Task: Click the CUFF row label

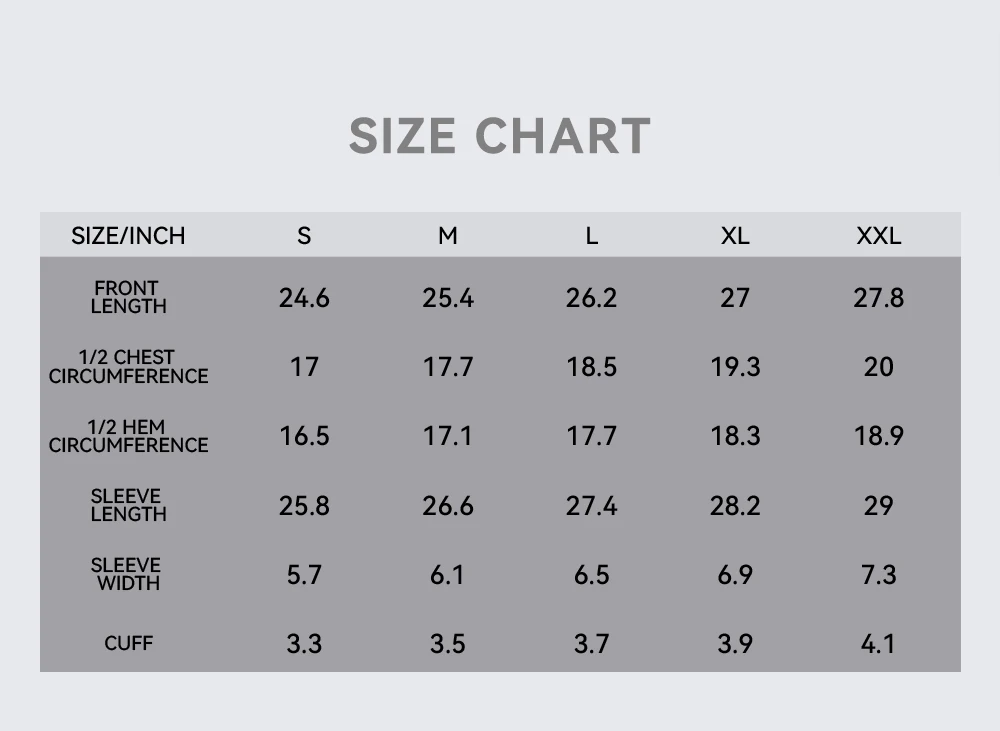Action: pos(128,643)
